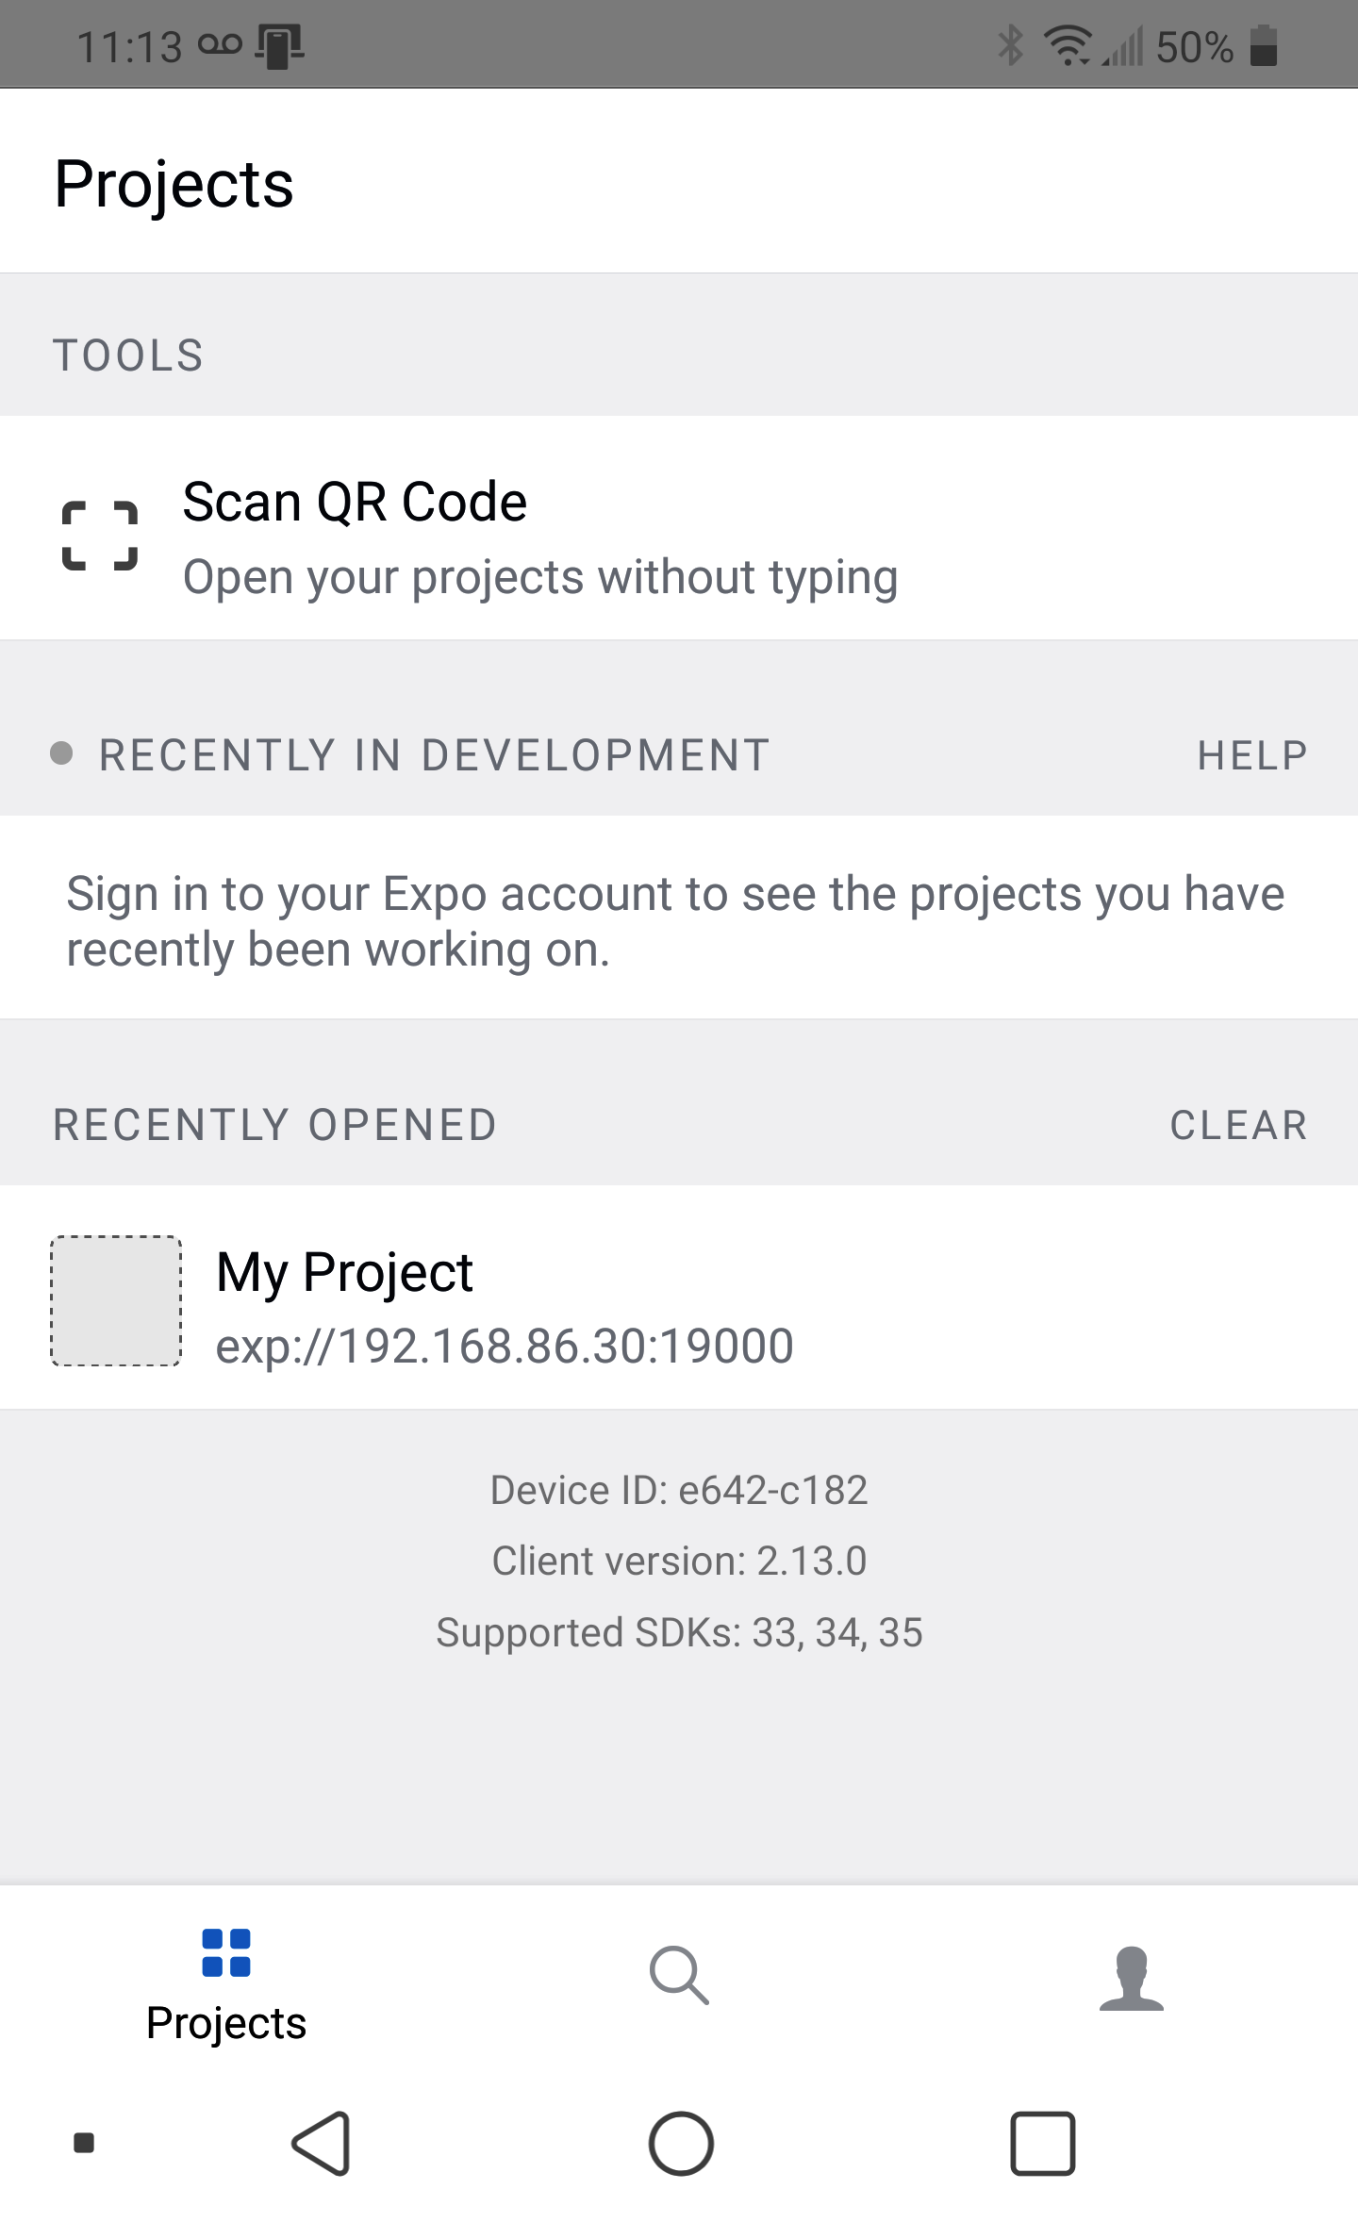Tap the My Project placeholder thumbnail
The image size is (1358, 2222).
(116, 1300)
